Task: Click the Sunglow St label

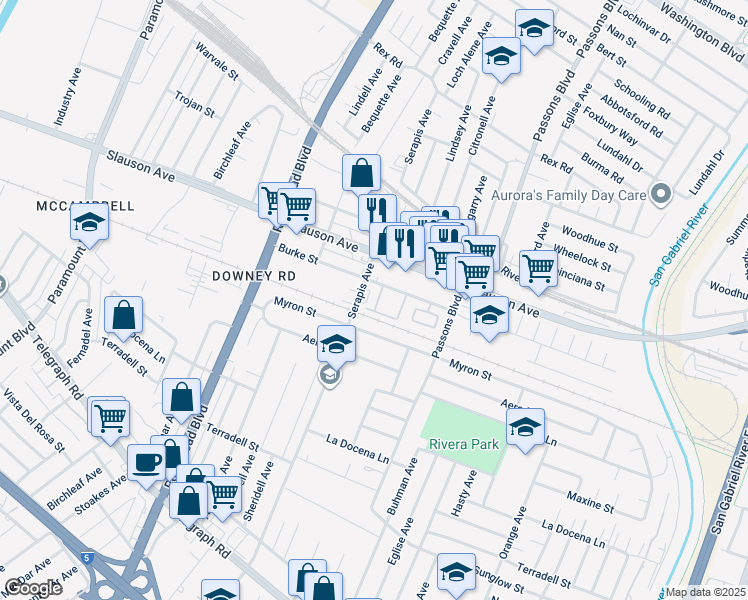Action: pyautogui.click(x=499, y=579)
